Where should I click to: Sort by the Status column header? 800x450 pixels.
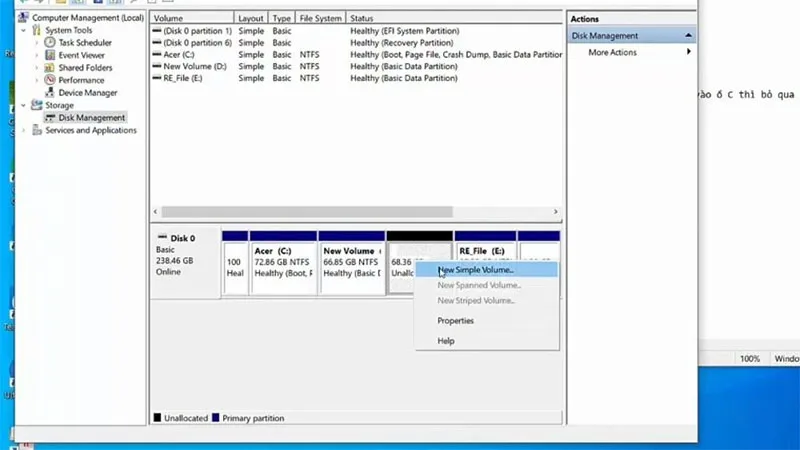pyautogui.click(x=454, y=18)
